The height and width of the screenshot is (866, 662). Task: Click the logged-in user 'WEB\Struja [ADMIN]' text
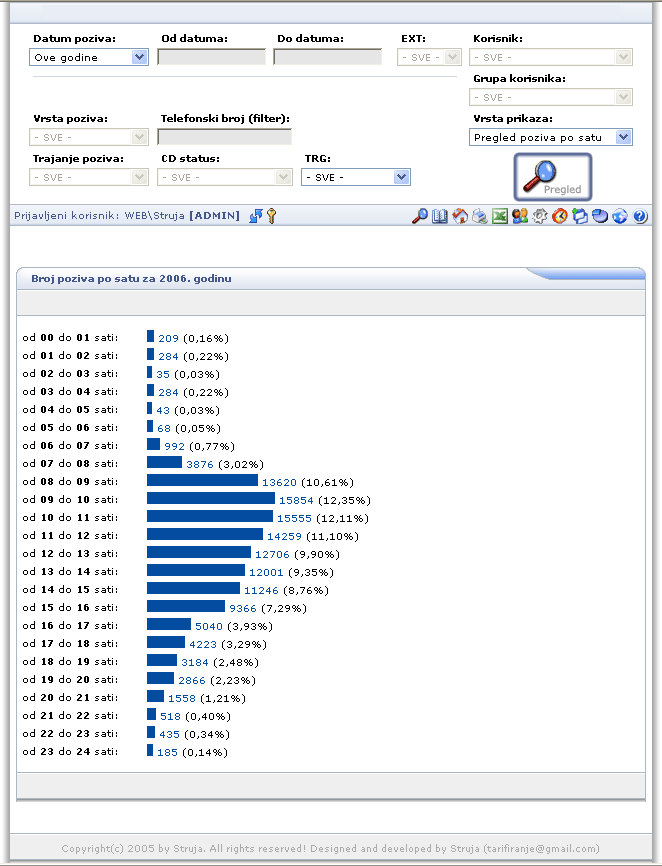point(182,215)
